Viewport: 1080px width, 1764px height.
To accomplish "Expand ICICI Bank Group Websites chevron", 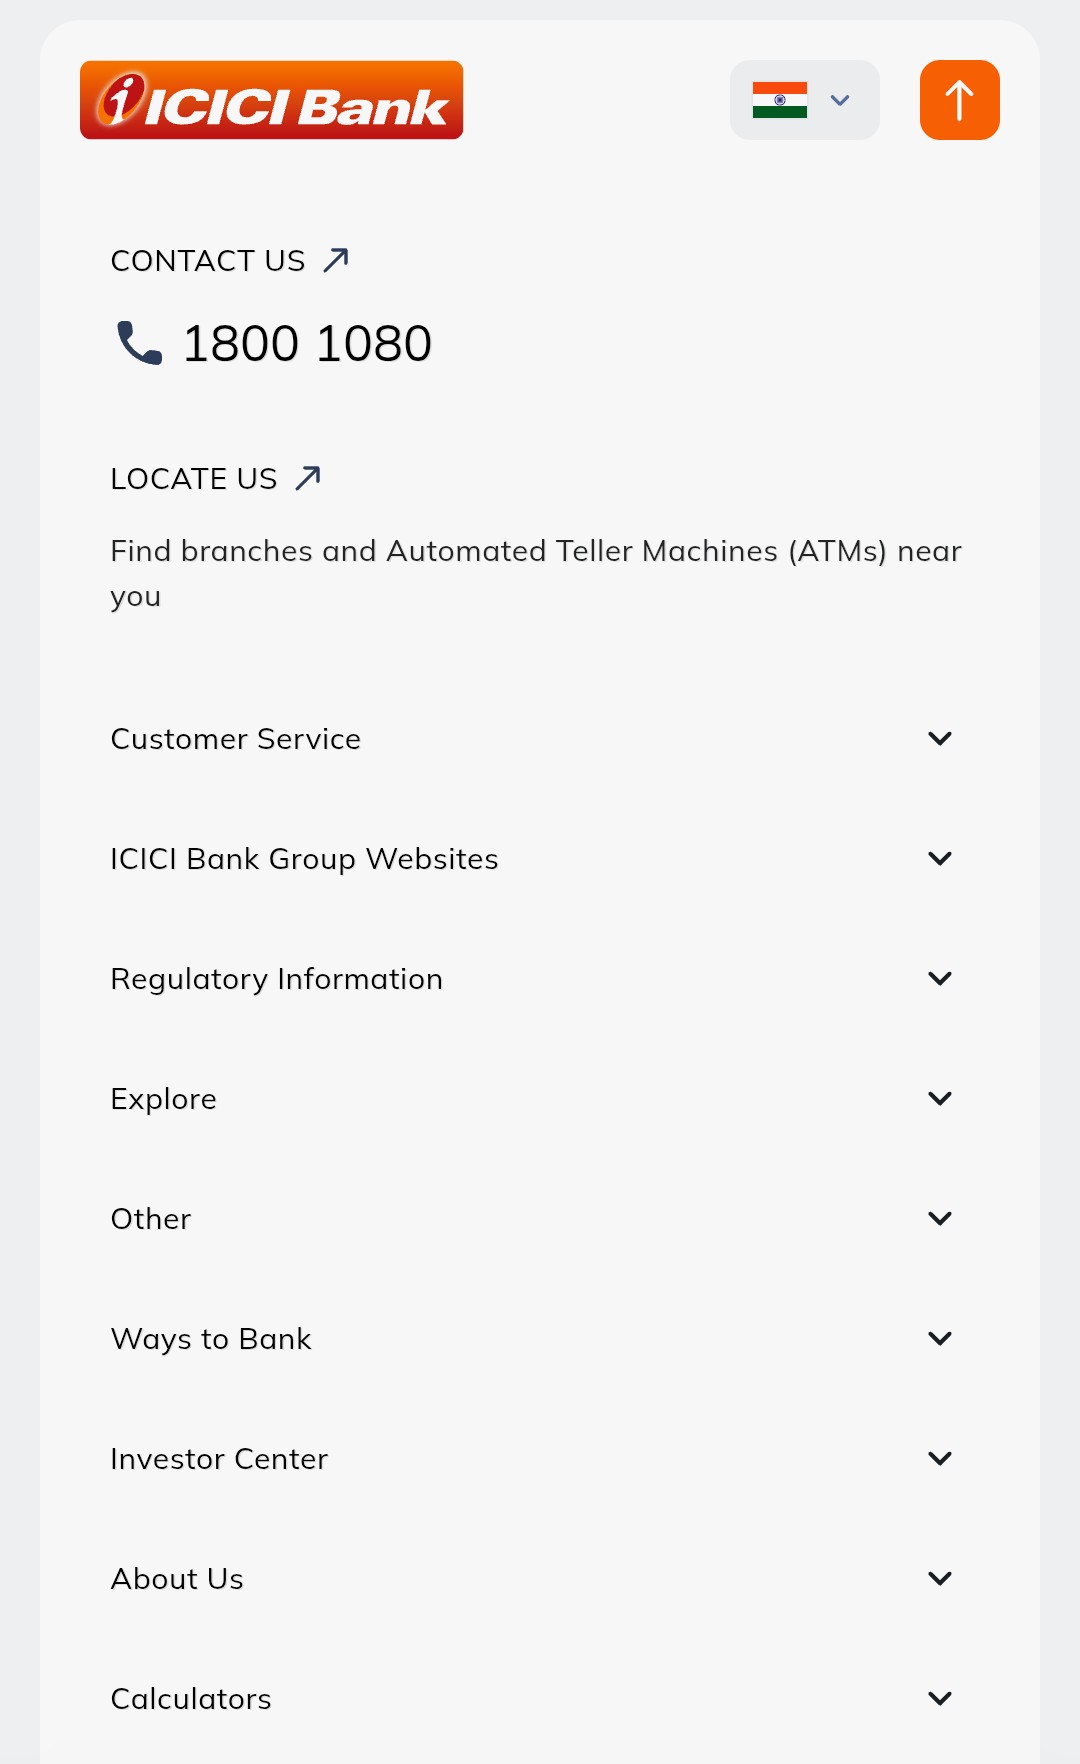I will (x=939, y=859).
